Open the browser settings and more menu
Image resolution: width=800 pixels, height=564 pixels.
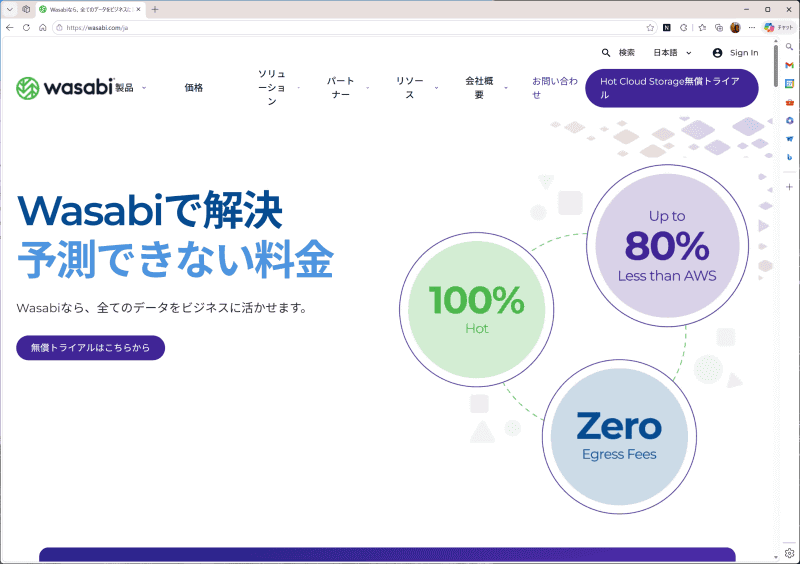pyautogui.click(x=752, y=28)
